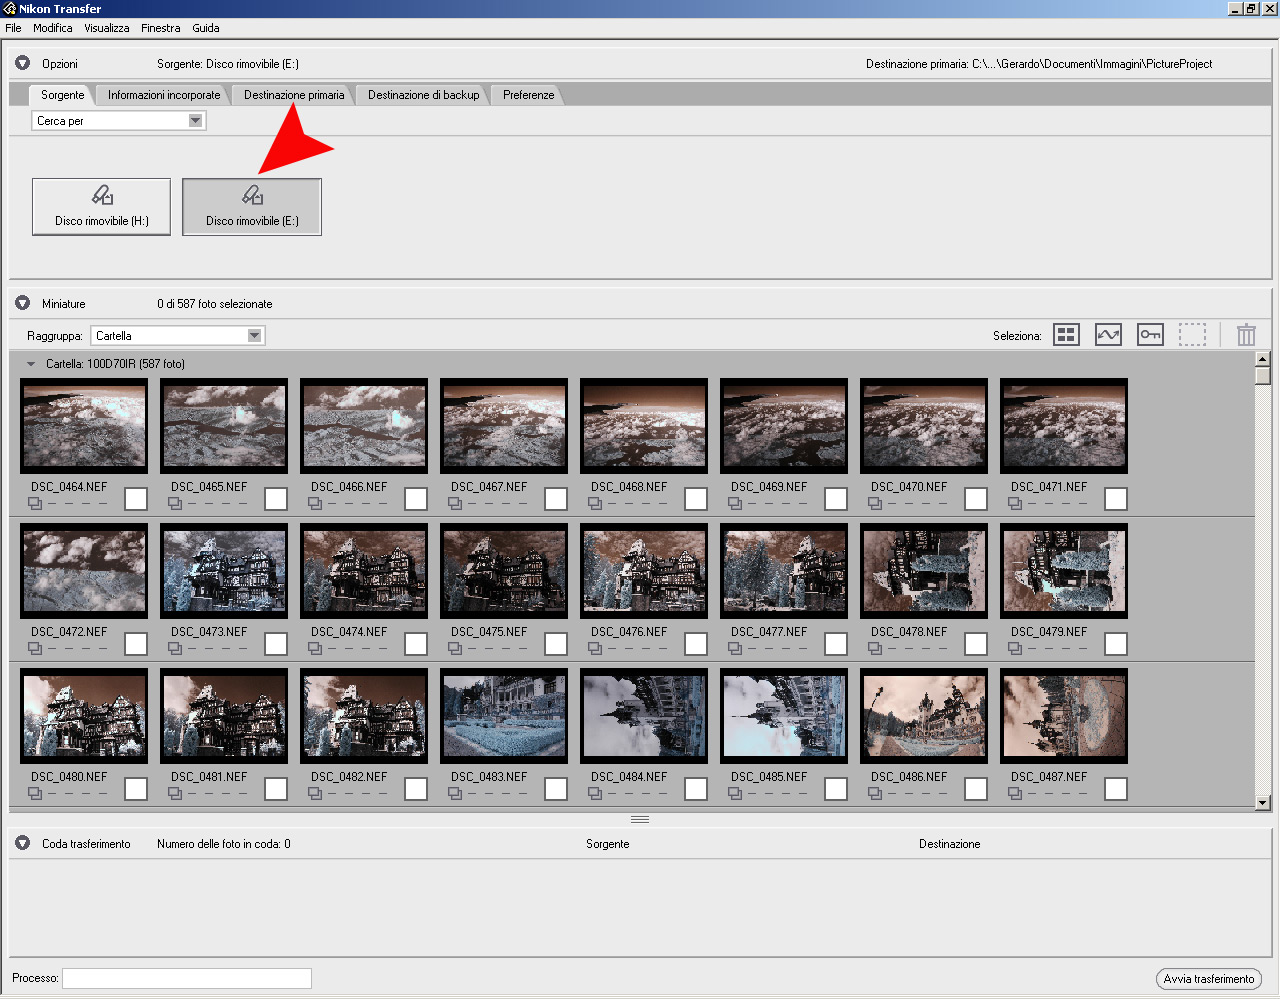
Task: Check the box next to DSC_0471.NEF
Action: click(x=1116, y=498)
